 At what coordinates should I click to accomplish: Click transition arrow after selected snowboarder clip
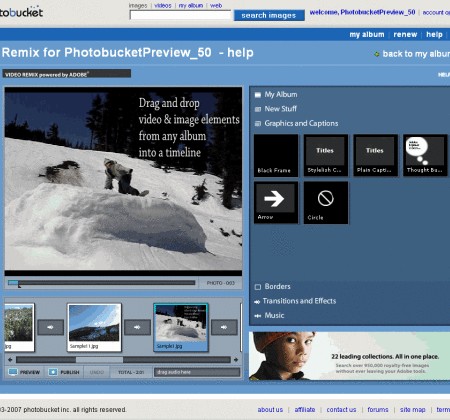224,327
